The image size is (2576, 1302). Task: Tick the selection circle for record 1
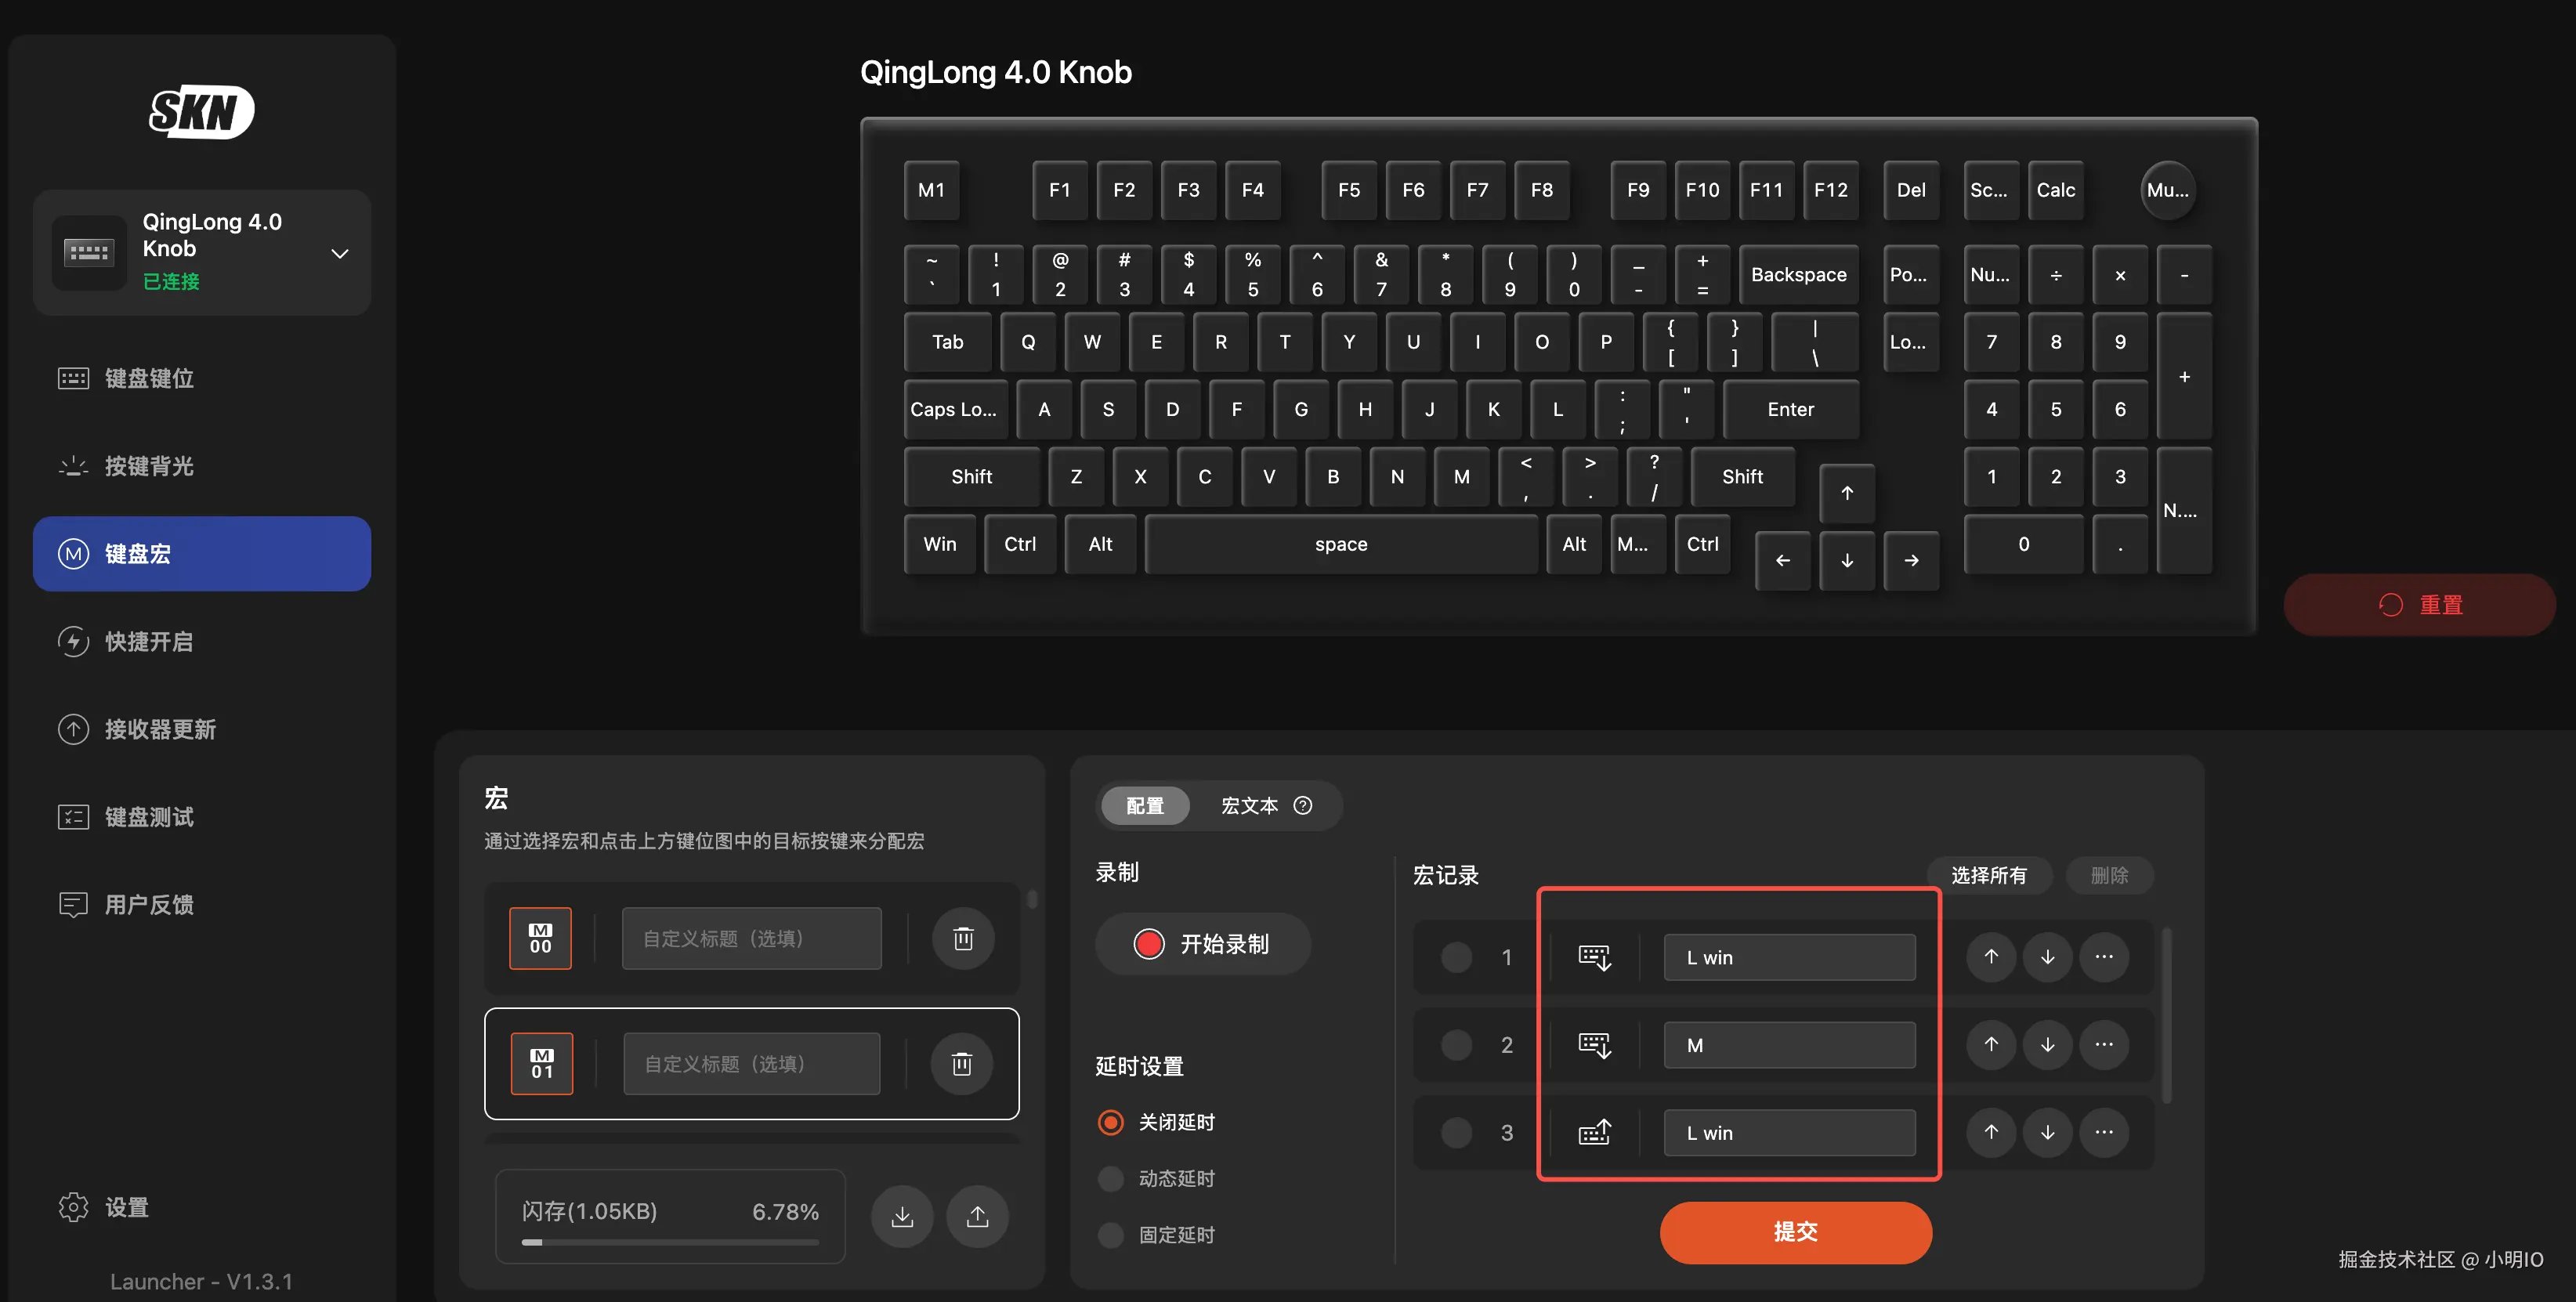1456,957
